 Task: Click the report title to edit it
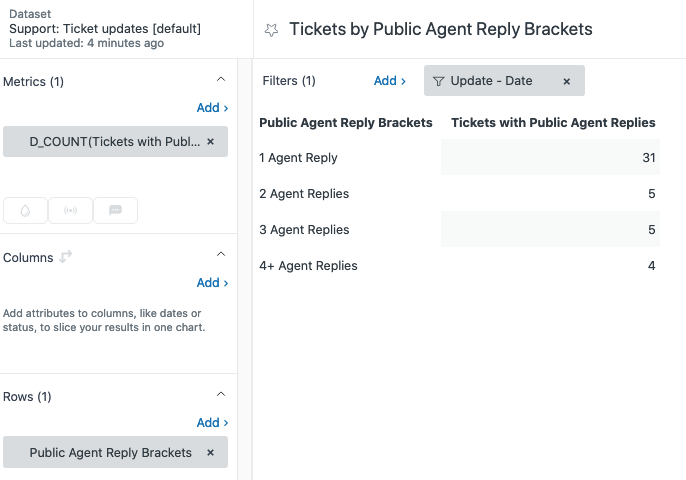440,30
